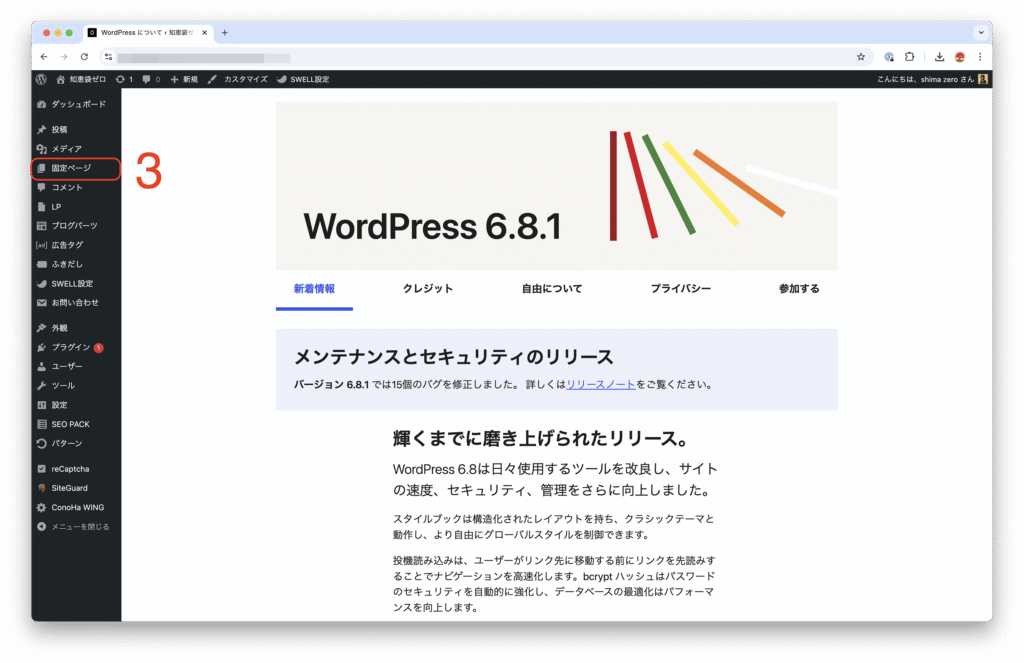Close the WordPress について tab

point(204,33)
